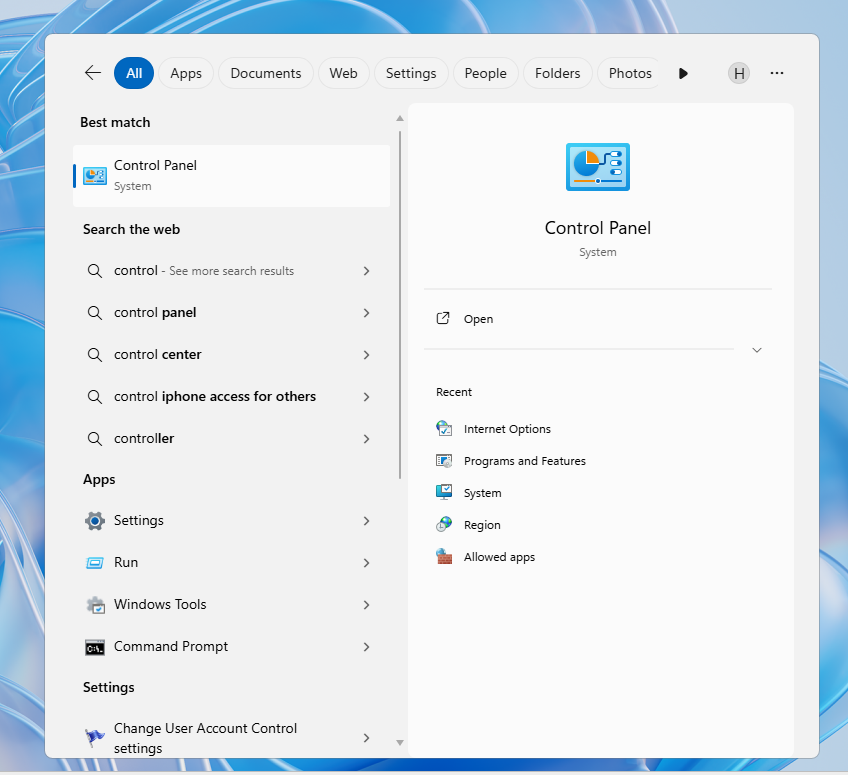Click search icon beside 'control - See more search results'
The image size is (848, 775).
point(95,270)
